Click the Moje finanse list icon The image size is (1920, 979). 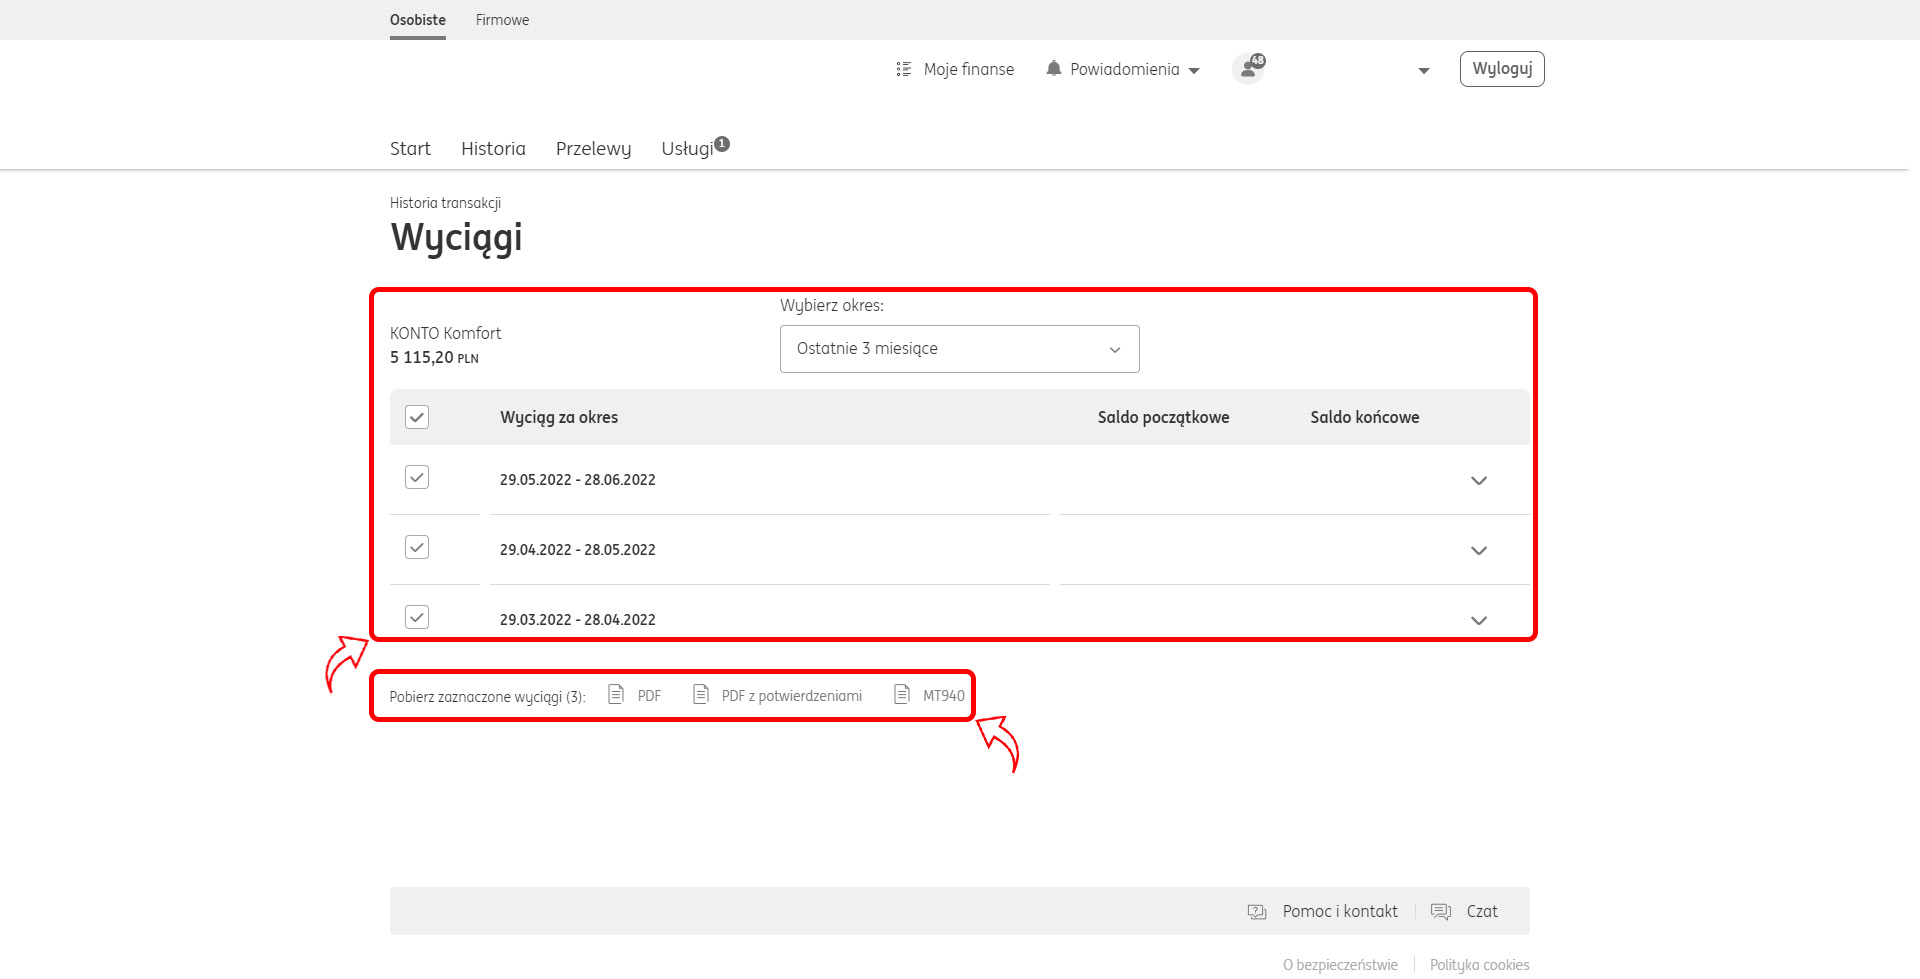[x=903, y=69]
